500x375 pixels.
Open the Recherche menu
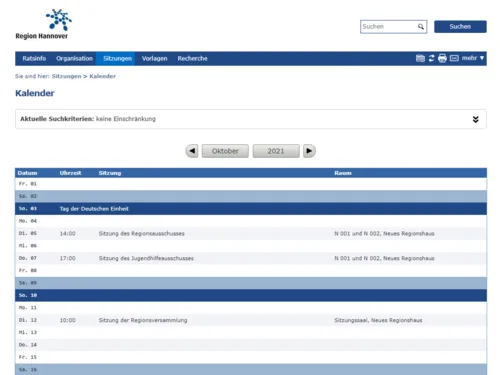192,58
